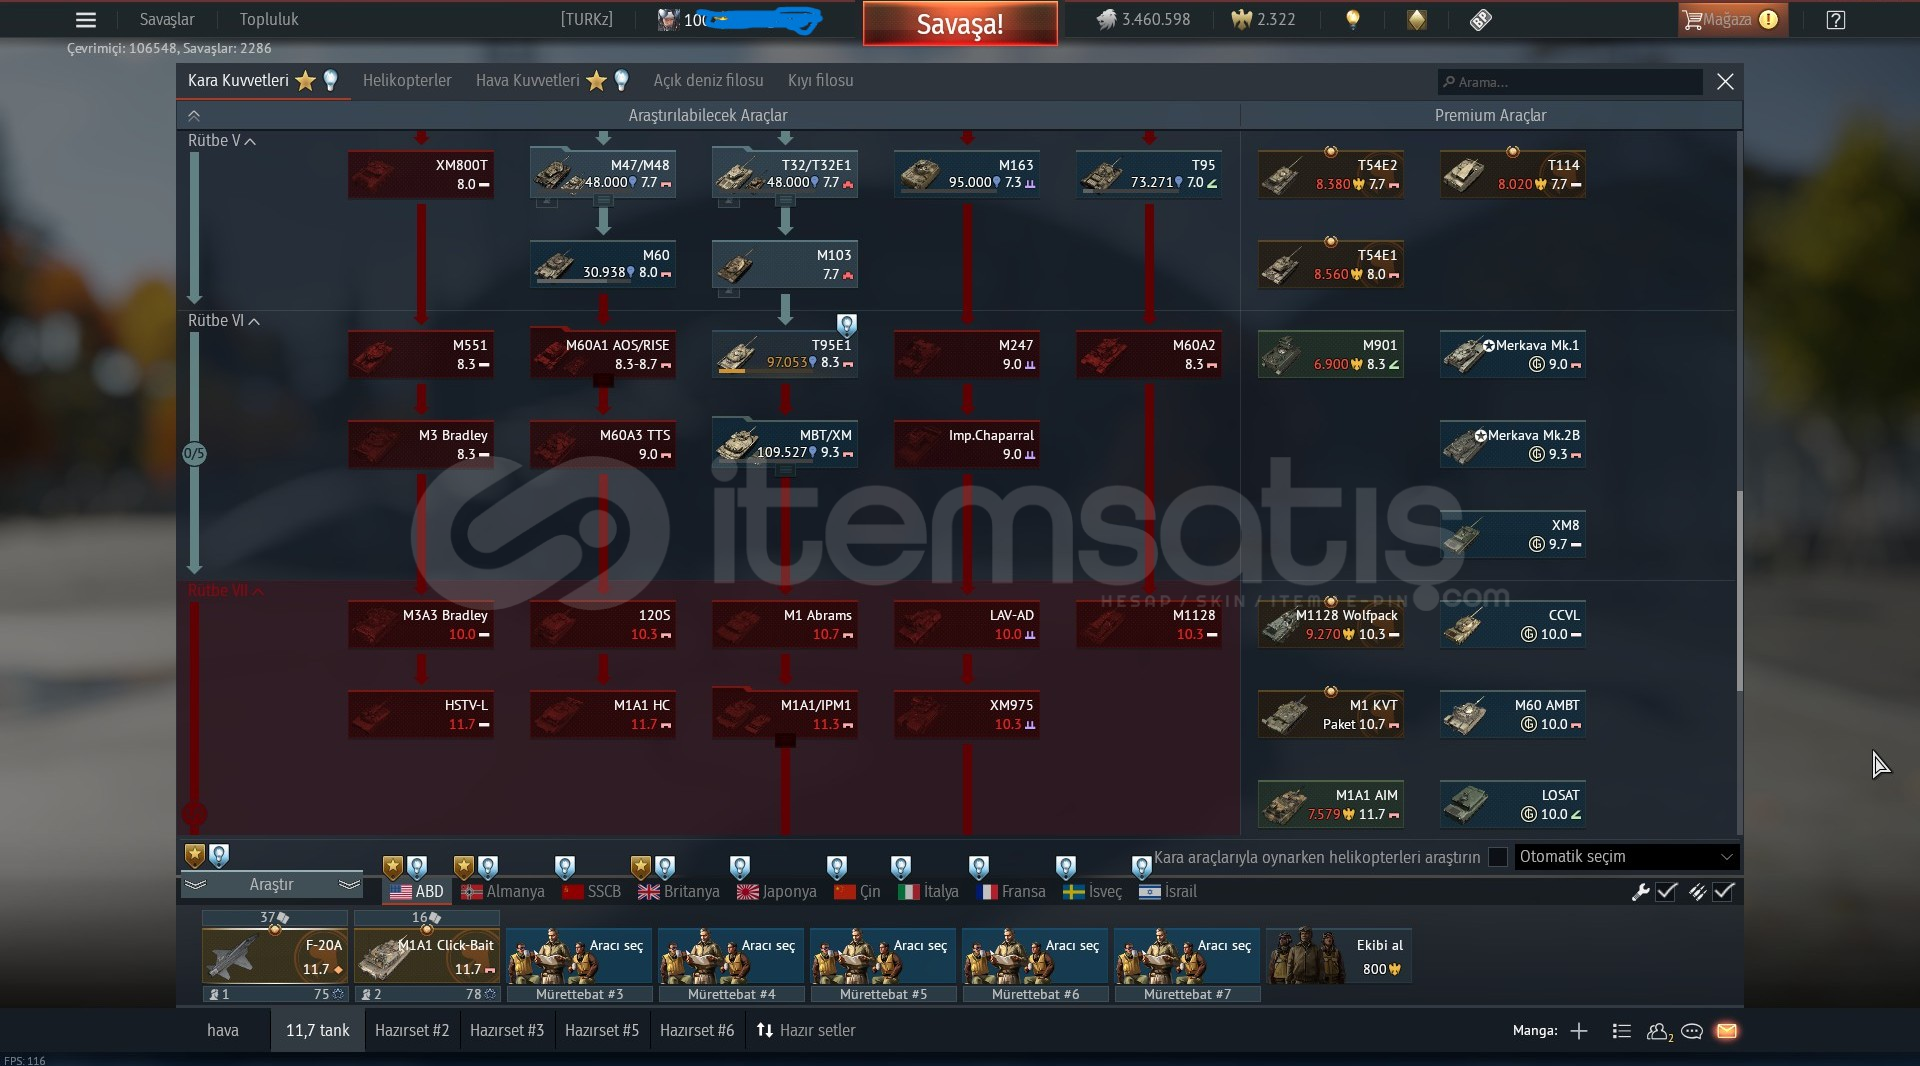Select SSCB nation flag tab
This screenshot has width=1920, height=1066.
(x=592, y=891)
